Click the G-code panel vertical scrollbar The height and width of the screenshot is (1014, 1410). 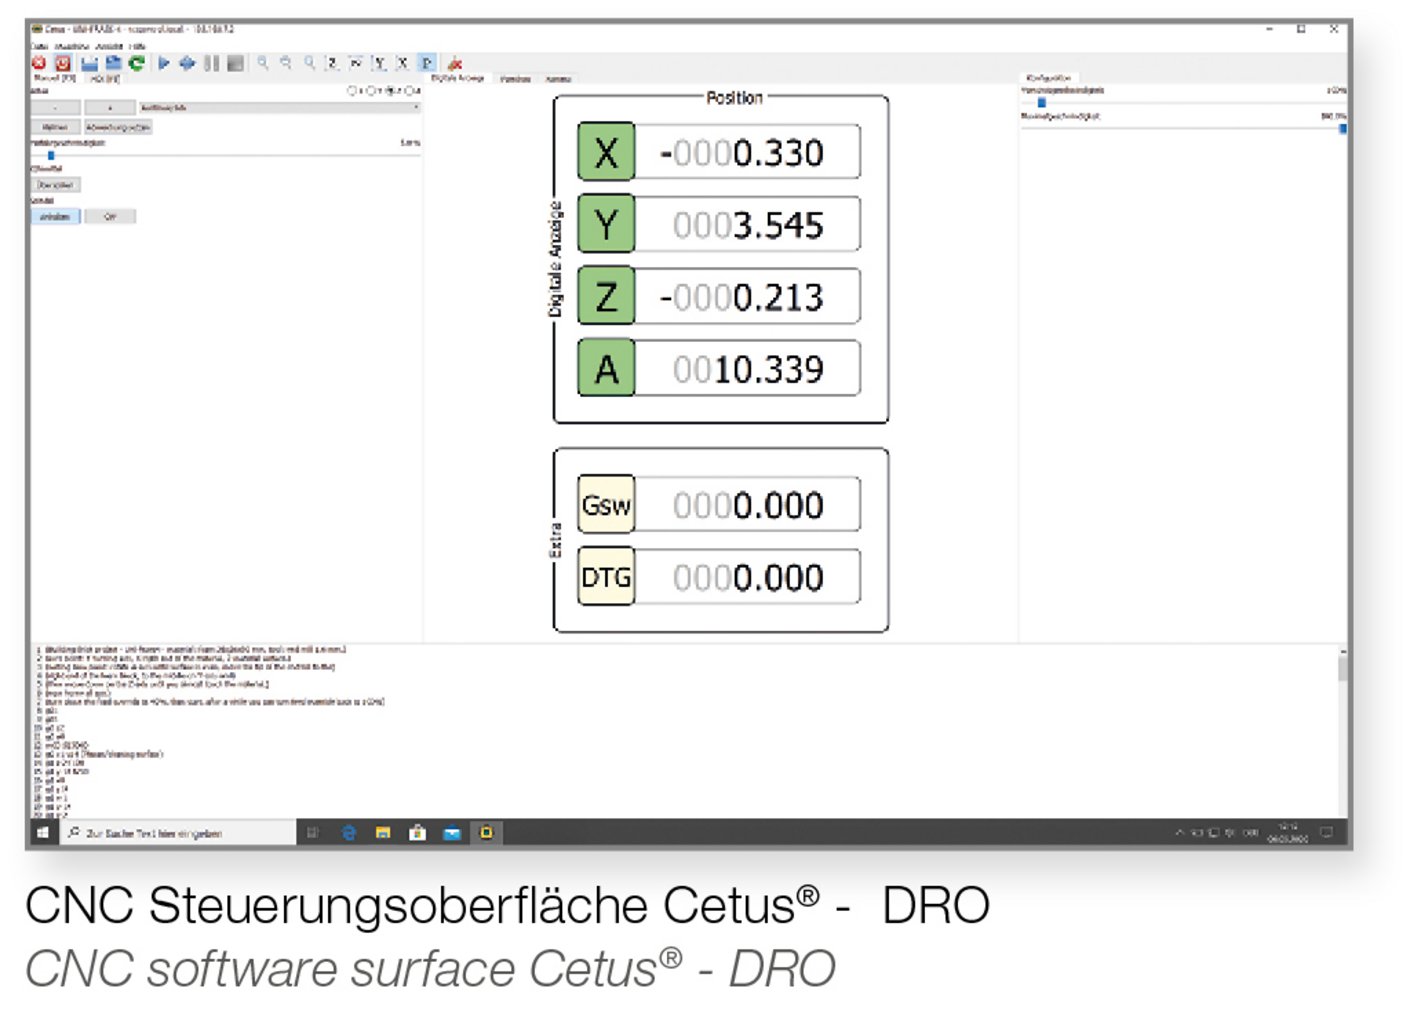point(1342,732)
